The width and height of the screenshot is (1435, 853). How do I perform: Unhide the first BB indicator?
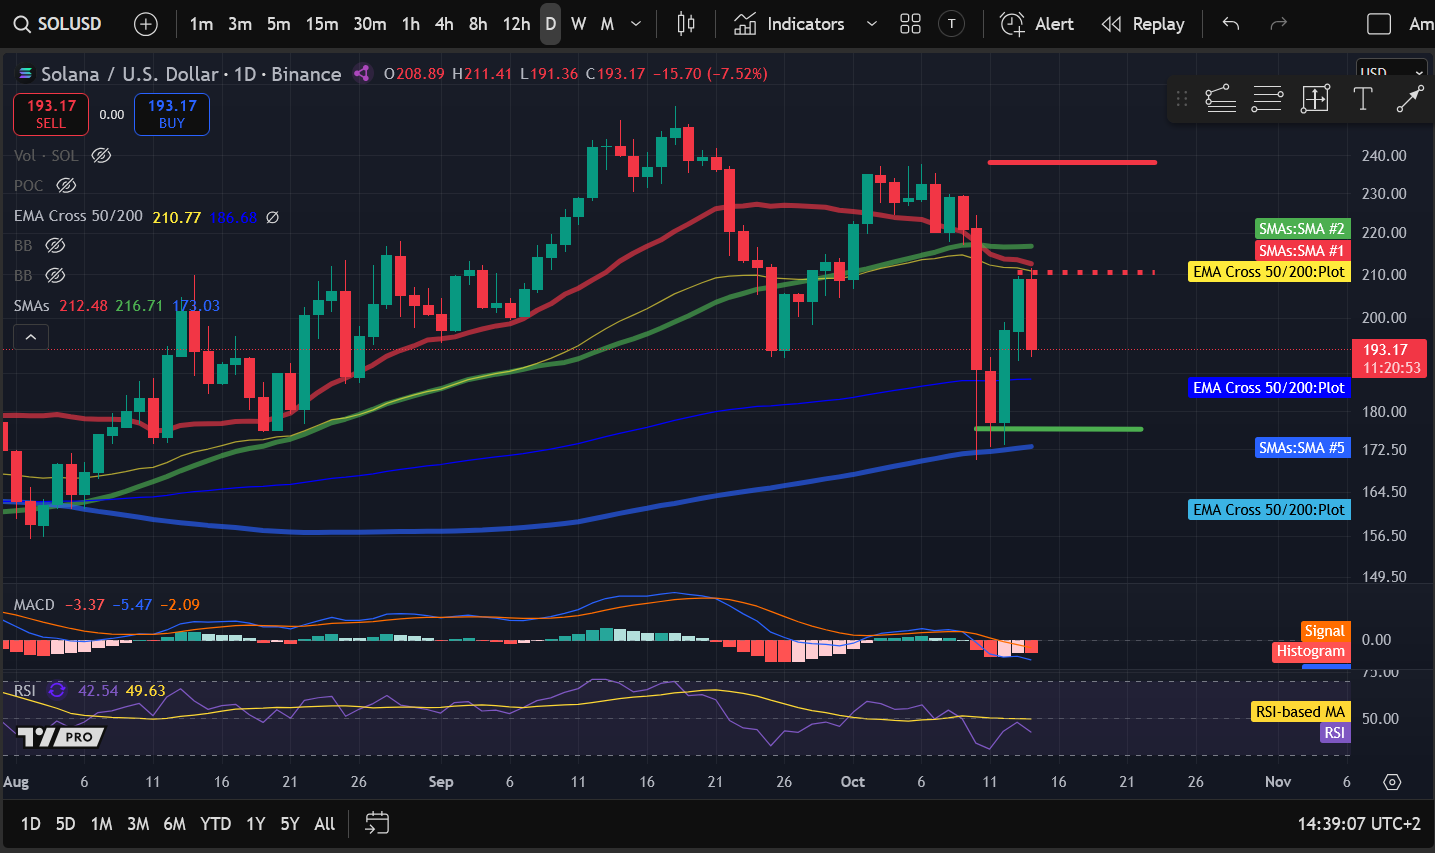[x=56, y=245]
